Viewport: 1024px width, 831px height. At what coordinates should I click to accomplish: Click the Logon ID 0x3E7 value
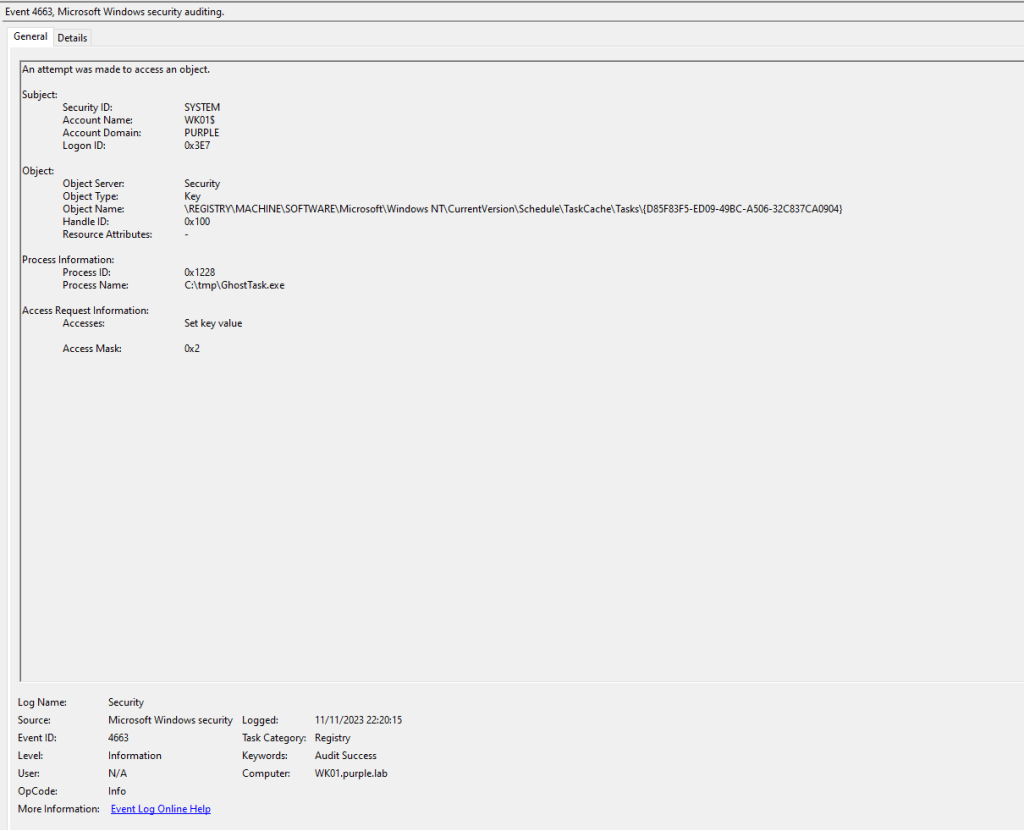[197, 145]
